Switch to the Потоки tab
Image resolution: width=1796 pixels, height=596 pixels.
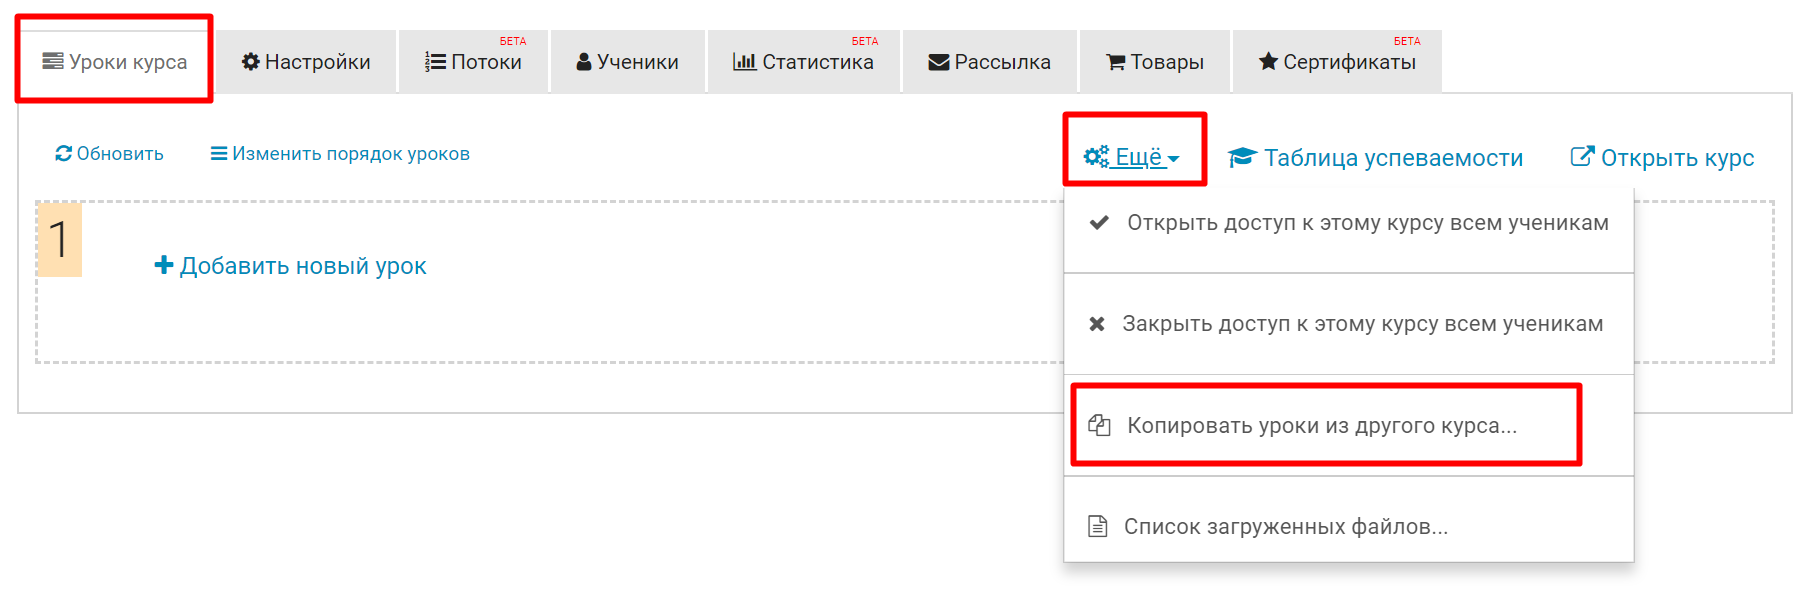click(x=473, y=62)
